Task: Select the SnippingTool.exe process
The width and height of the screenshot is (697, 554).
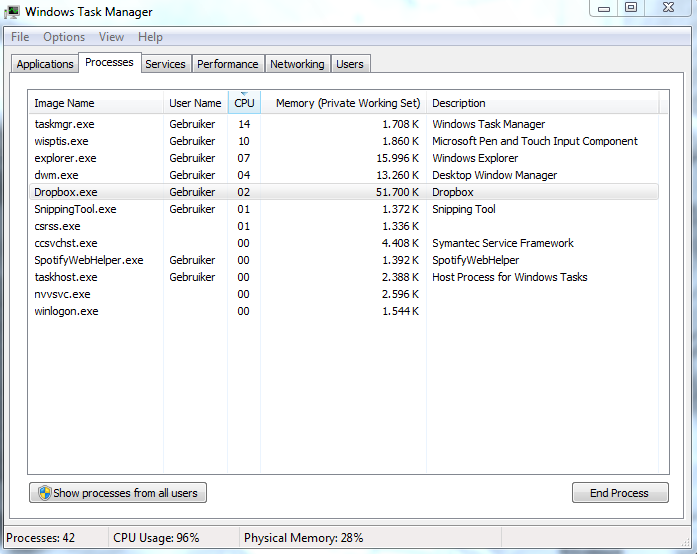Action: tap(344, 209)
